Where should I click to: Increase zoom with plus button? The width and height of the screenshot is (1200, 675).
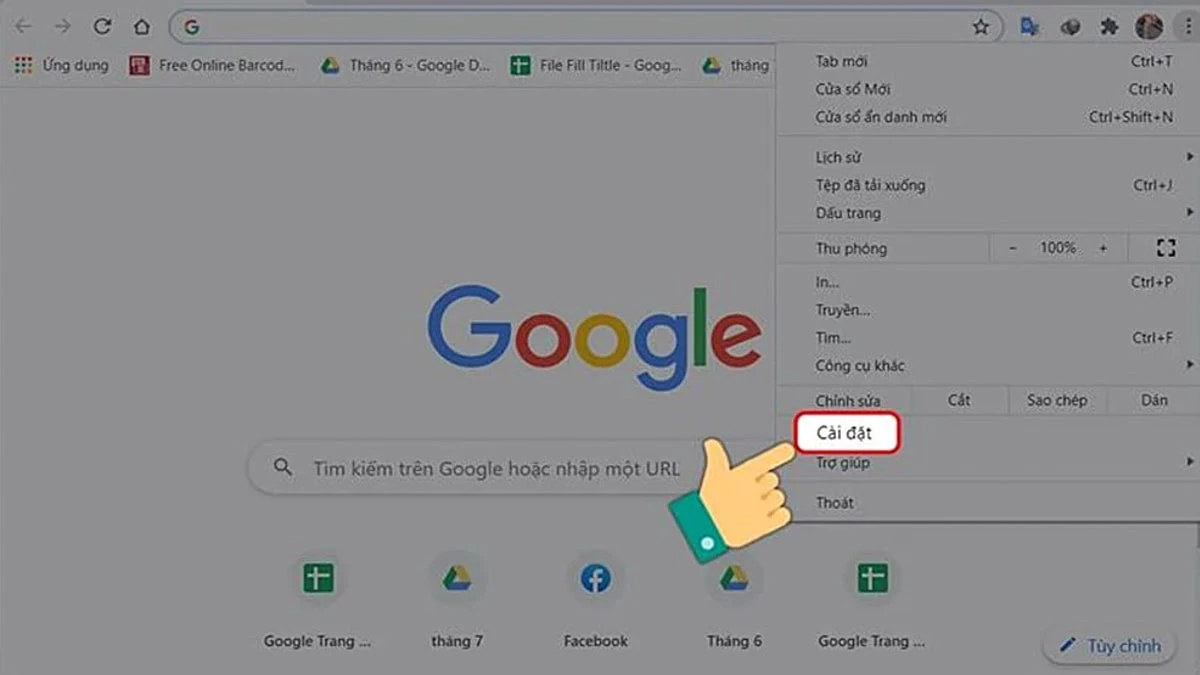point(1103,248)
